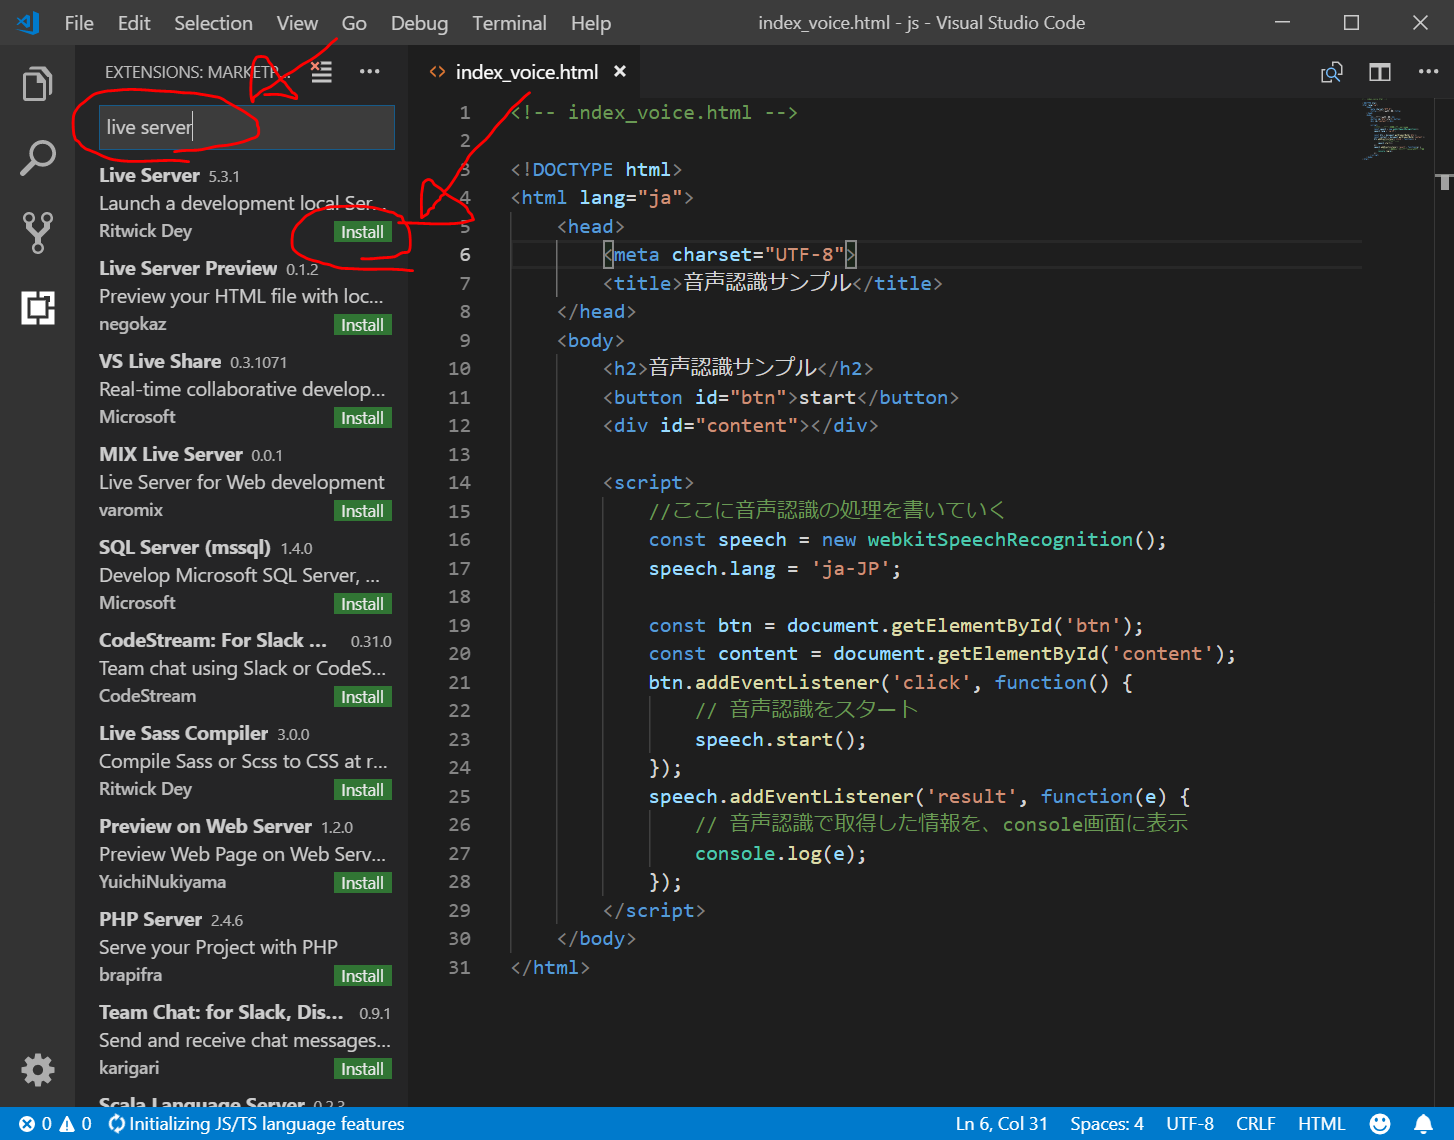1454x1140 pixels.
Task: Click the editor minimap preview
Action: click(1393, 130)
